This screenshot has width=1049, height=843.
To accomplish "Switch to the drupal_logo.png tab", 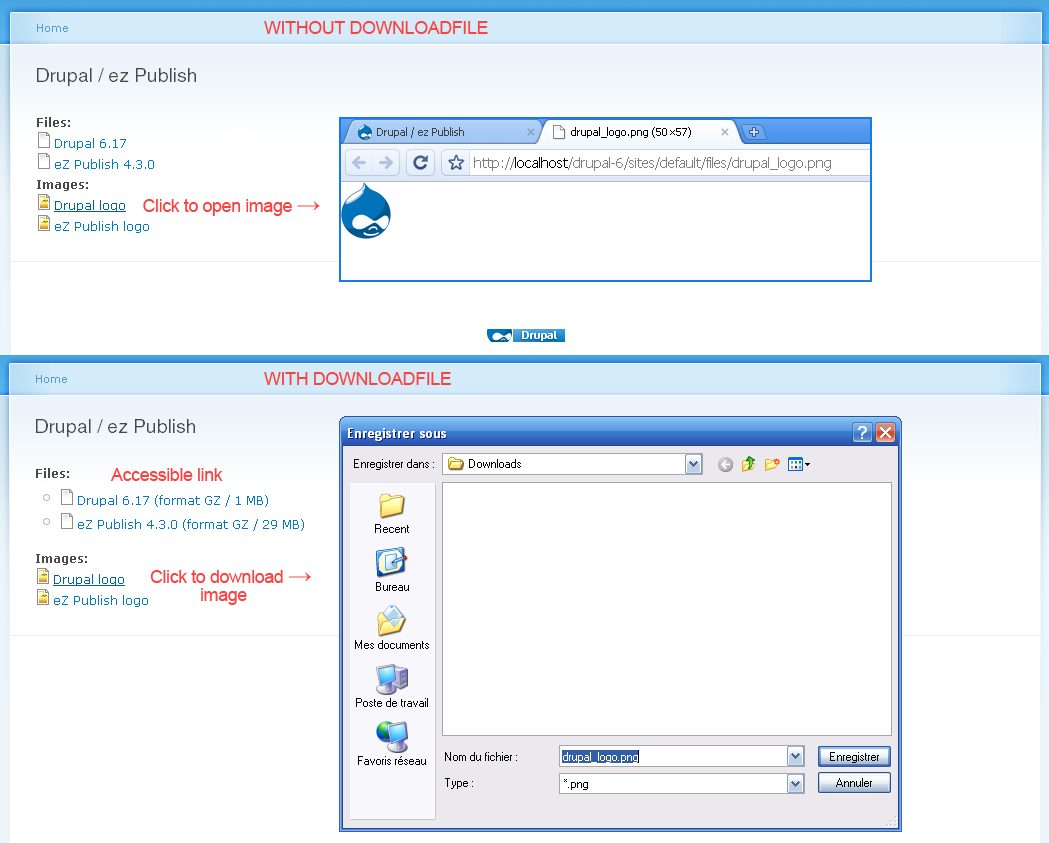I will [630, 131].
